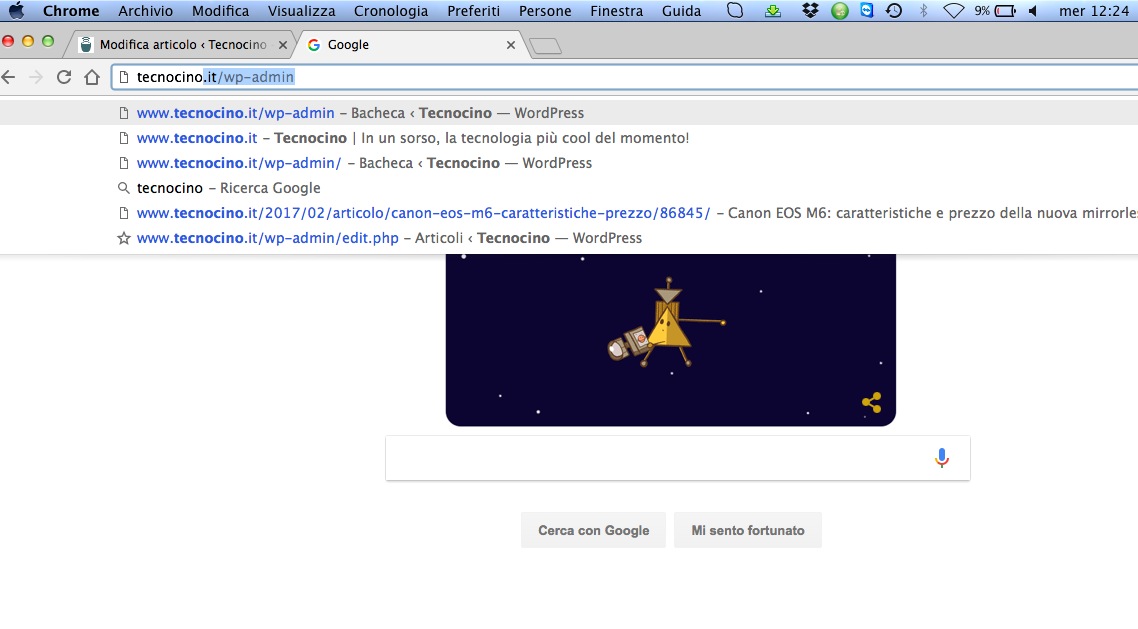Click the voice search microphone icon
Image resolution: width=1138 pixels, height=629 pixels.
(x=941, y=458)
